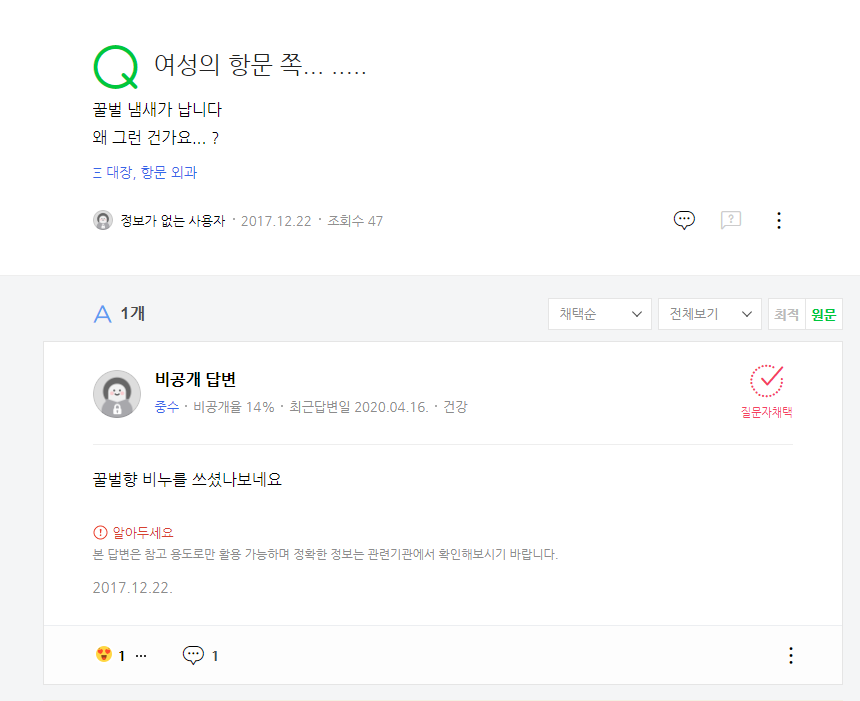Image resolution: width=860 pixels, height=701 pixels.
Task: Open the 대장, 항문 외과 category link
Action: [x=145, y=172]
